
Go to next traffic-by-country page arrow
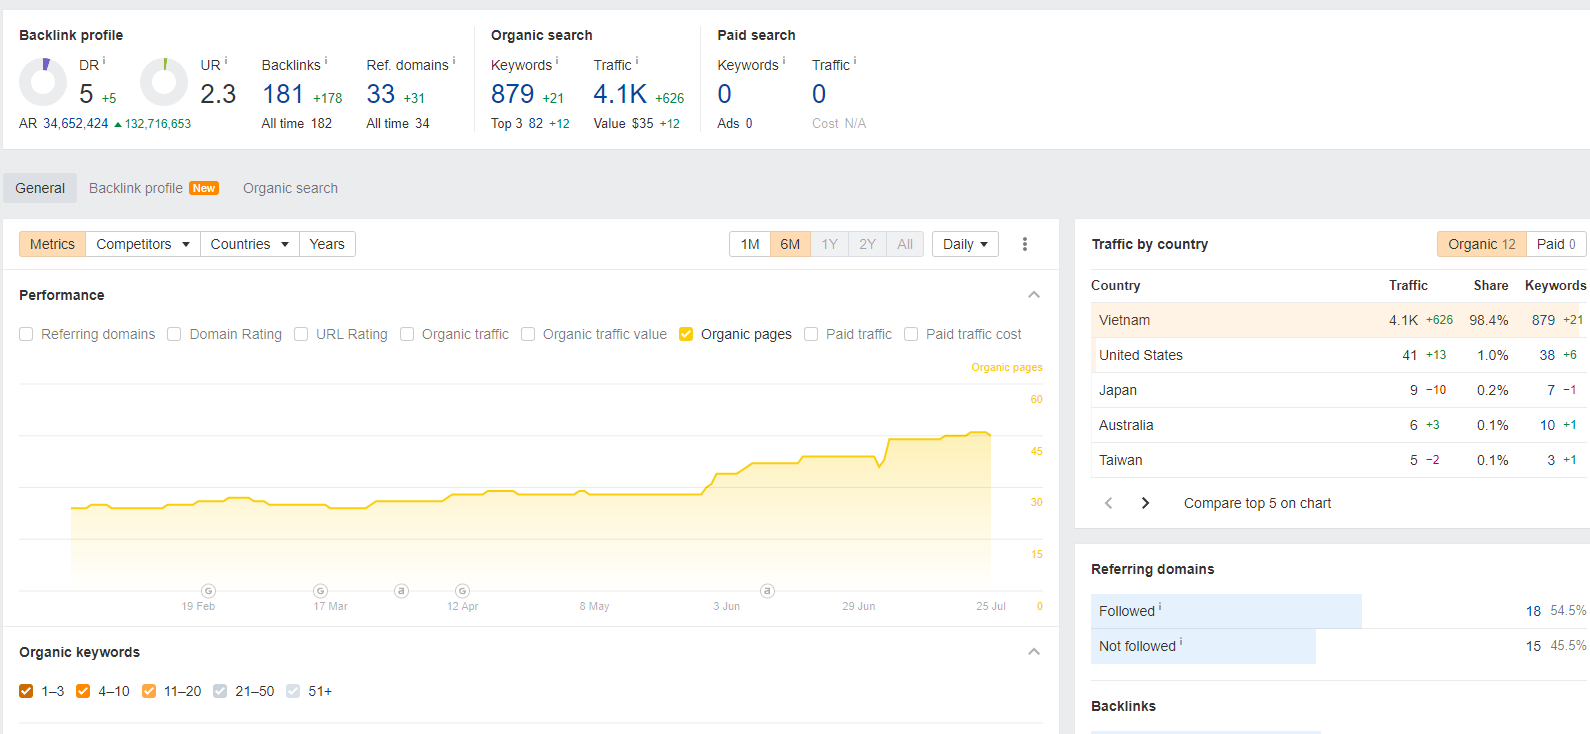click(x=1145, y=503)
